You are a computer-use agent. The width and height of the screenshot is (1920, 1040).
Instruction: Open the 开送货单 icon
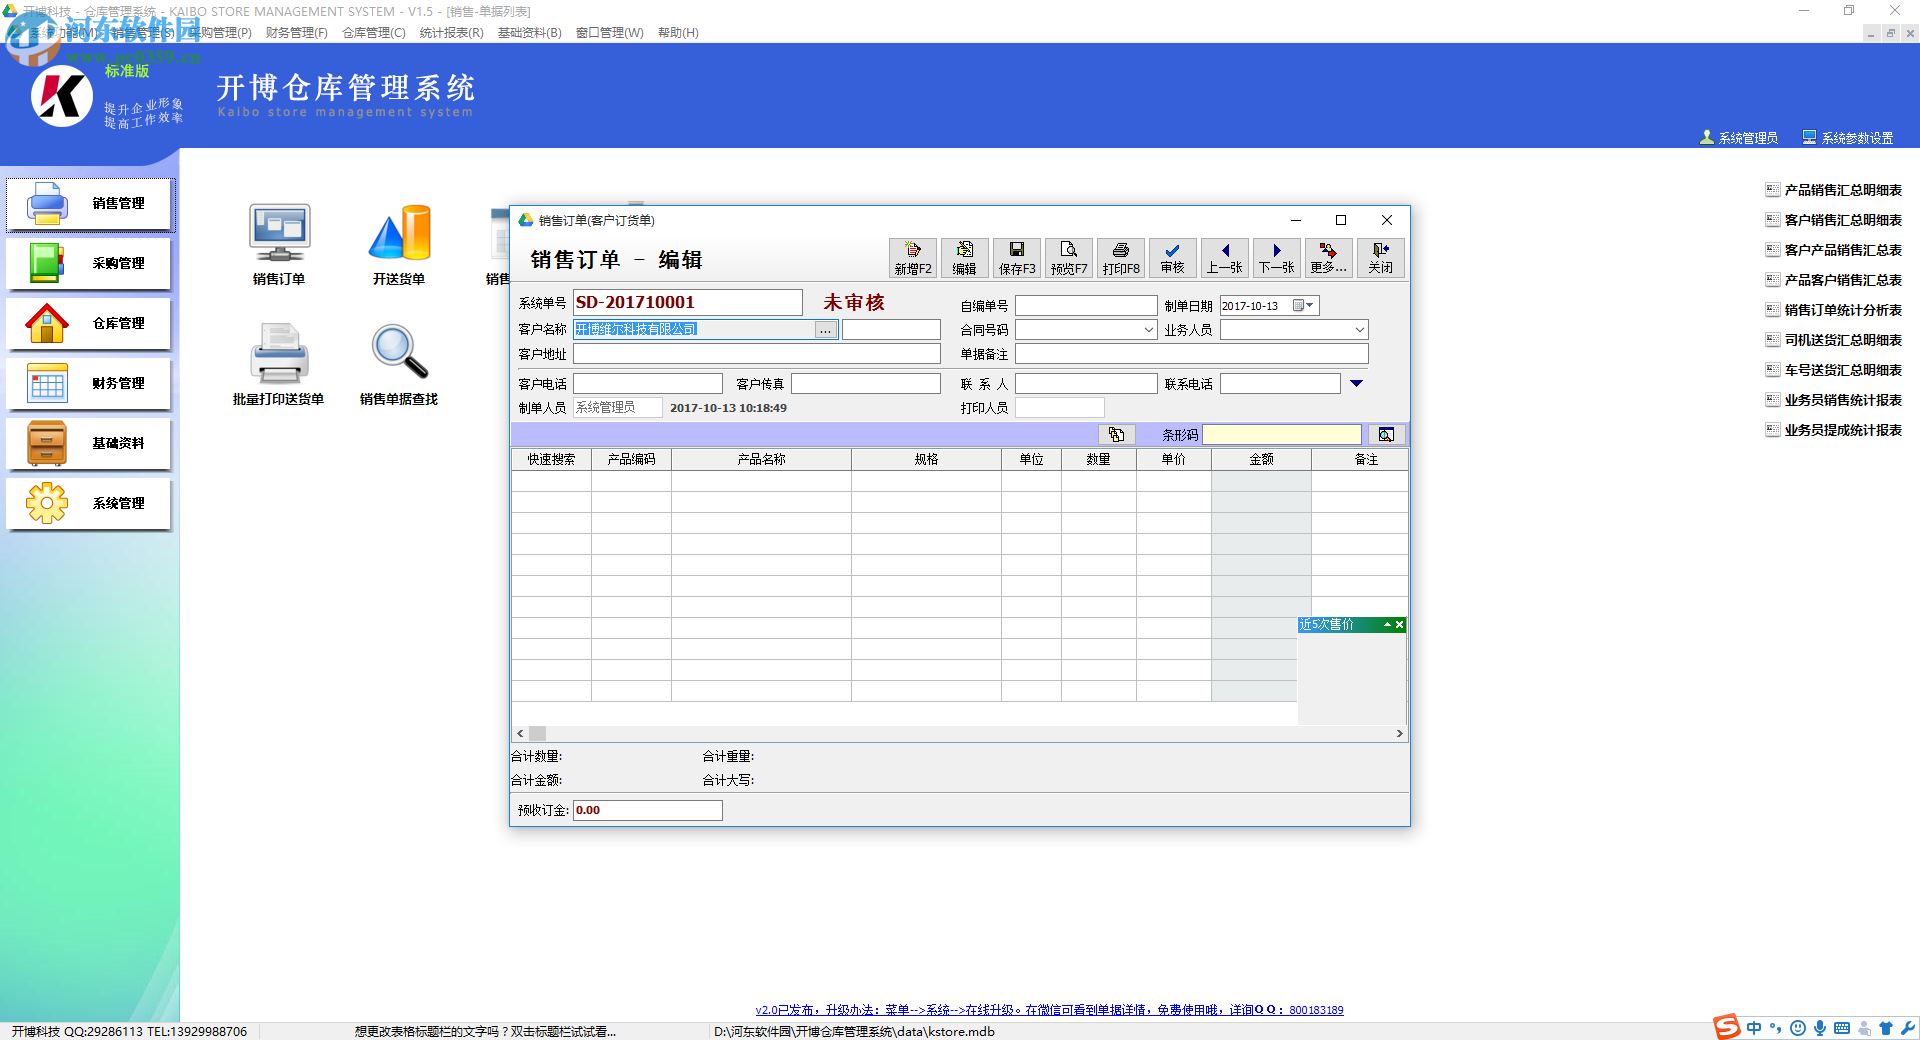[x=399, y=244]
